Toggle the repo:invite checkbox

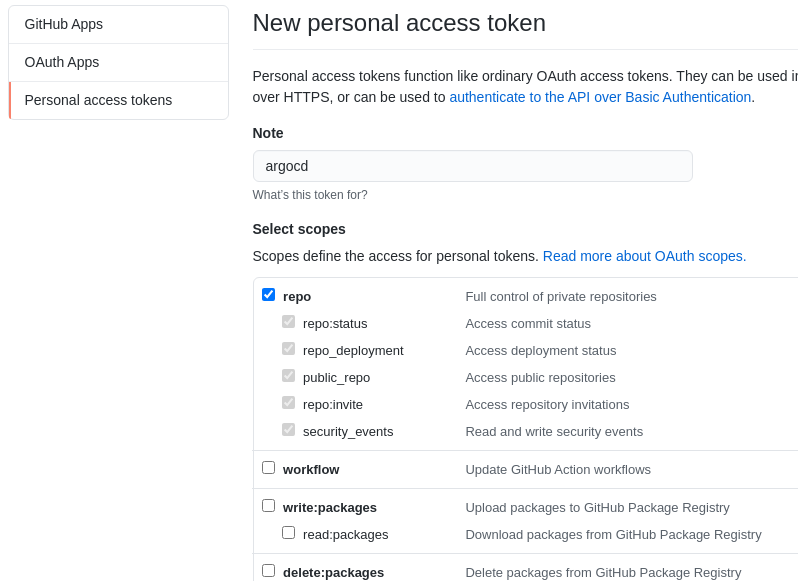289,402
